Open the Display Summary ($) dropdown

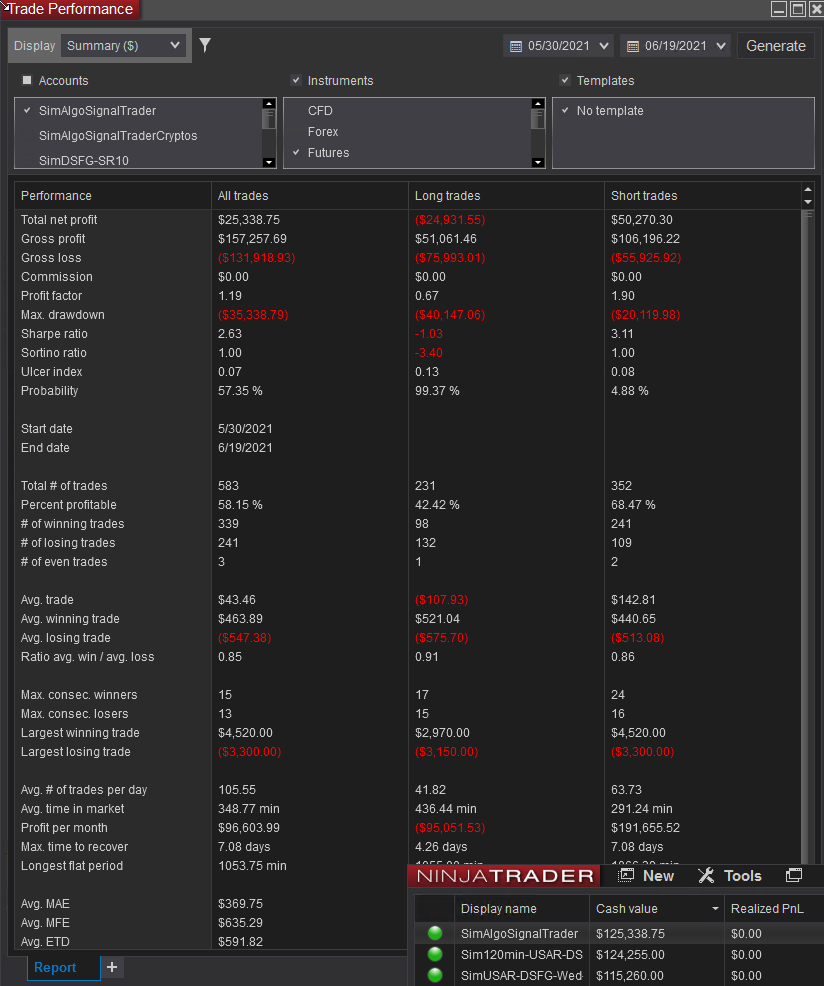pyautogui.click(x=123, y=45)
